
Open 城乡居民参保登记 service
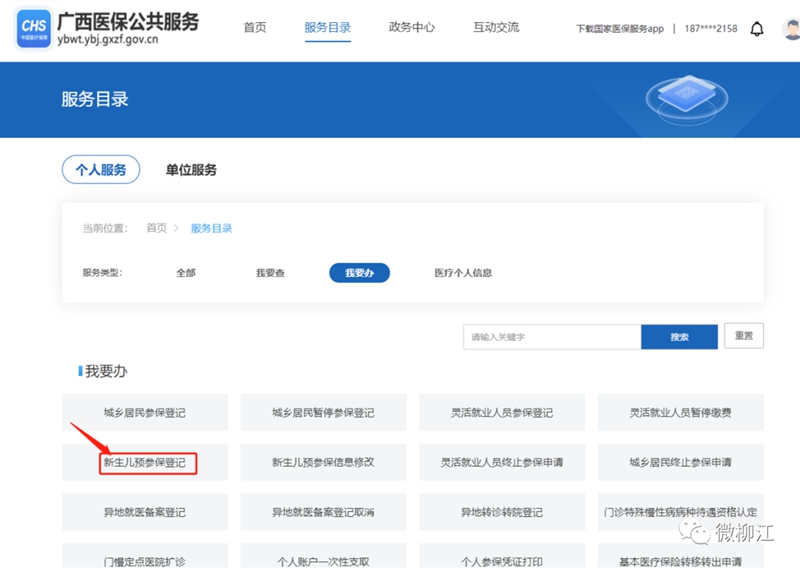point(144,412)
